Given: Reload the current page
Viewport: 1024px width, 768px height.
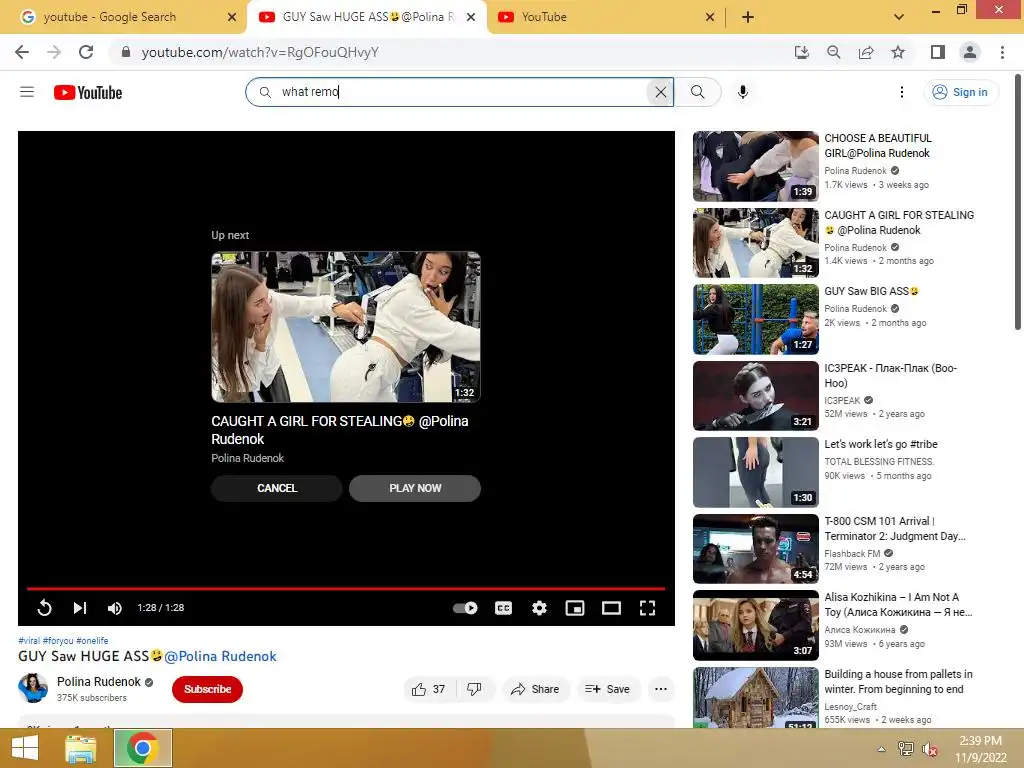Looking at the screenshot, I should coord(86,52).
